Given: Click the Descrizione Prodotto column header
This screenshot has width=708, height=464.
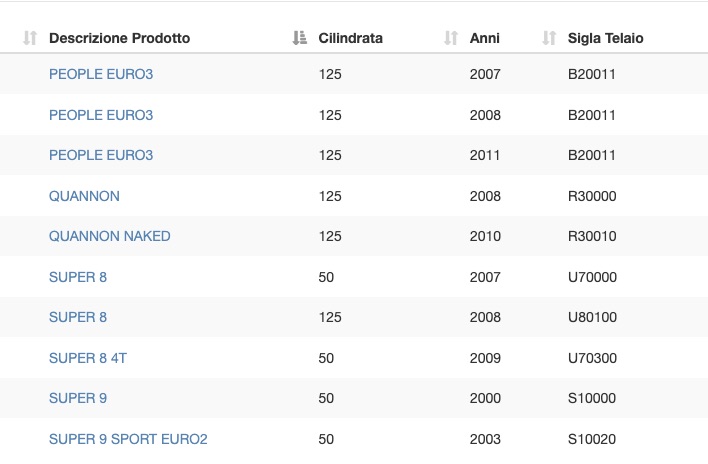Looking at the screenshot, I should [119, 38].
